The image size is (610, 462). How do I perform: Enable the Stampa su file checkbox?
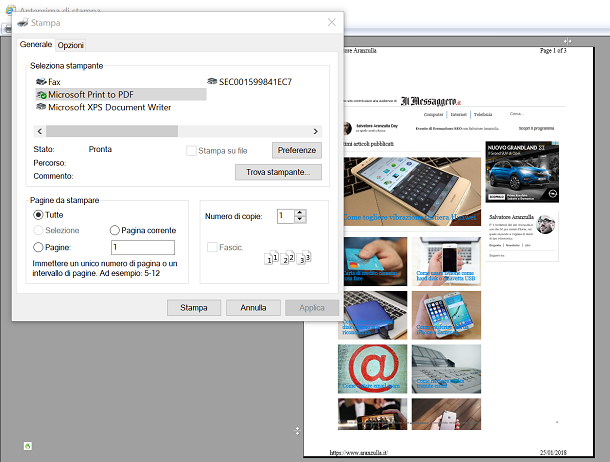click(192, 150)
